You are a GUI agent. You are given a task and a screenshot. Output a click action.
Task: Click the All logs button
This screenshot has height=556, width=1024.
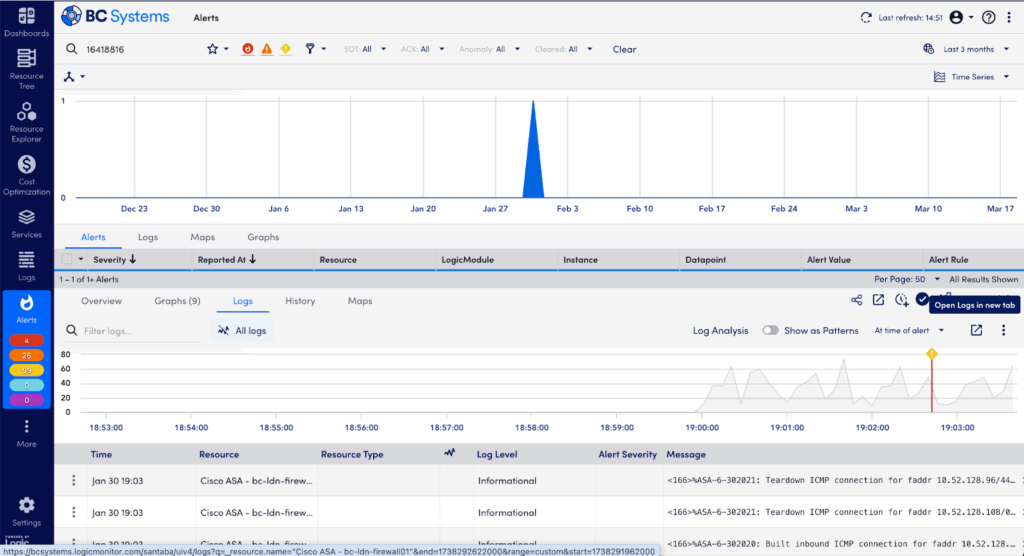(x=242, y=331)
